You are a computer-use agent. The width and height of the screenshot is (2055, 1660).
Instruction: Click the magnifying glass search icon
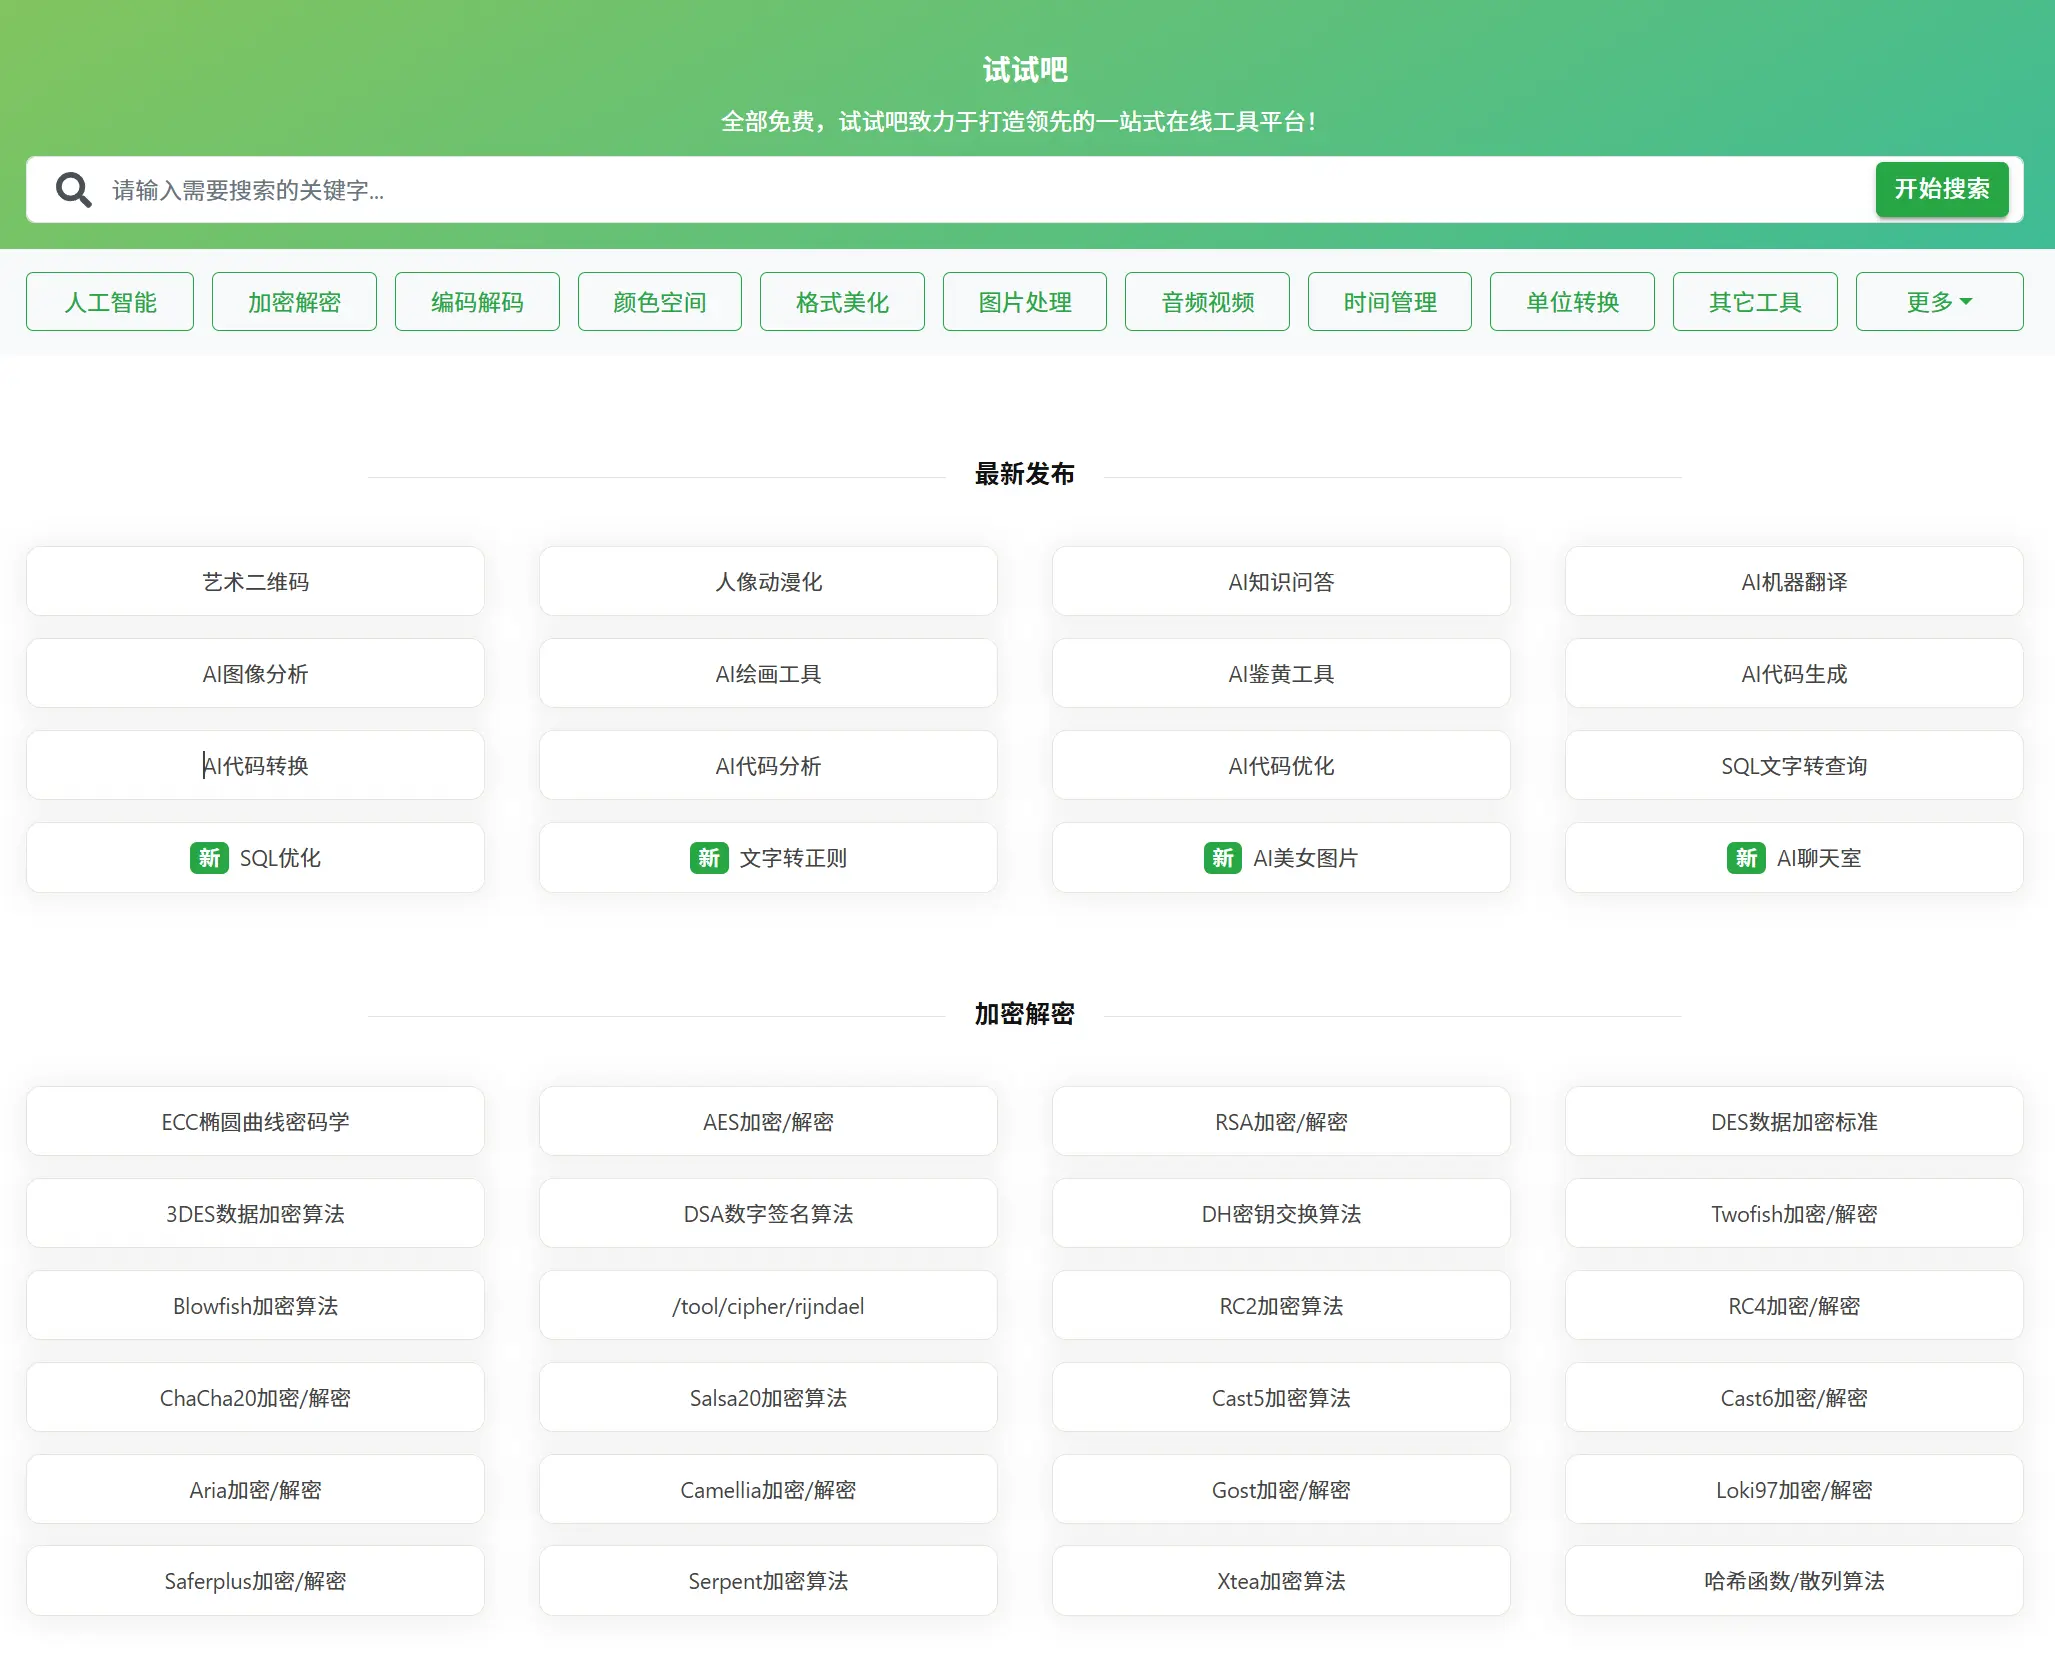[x=73, y=189]
